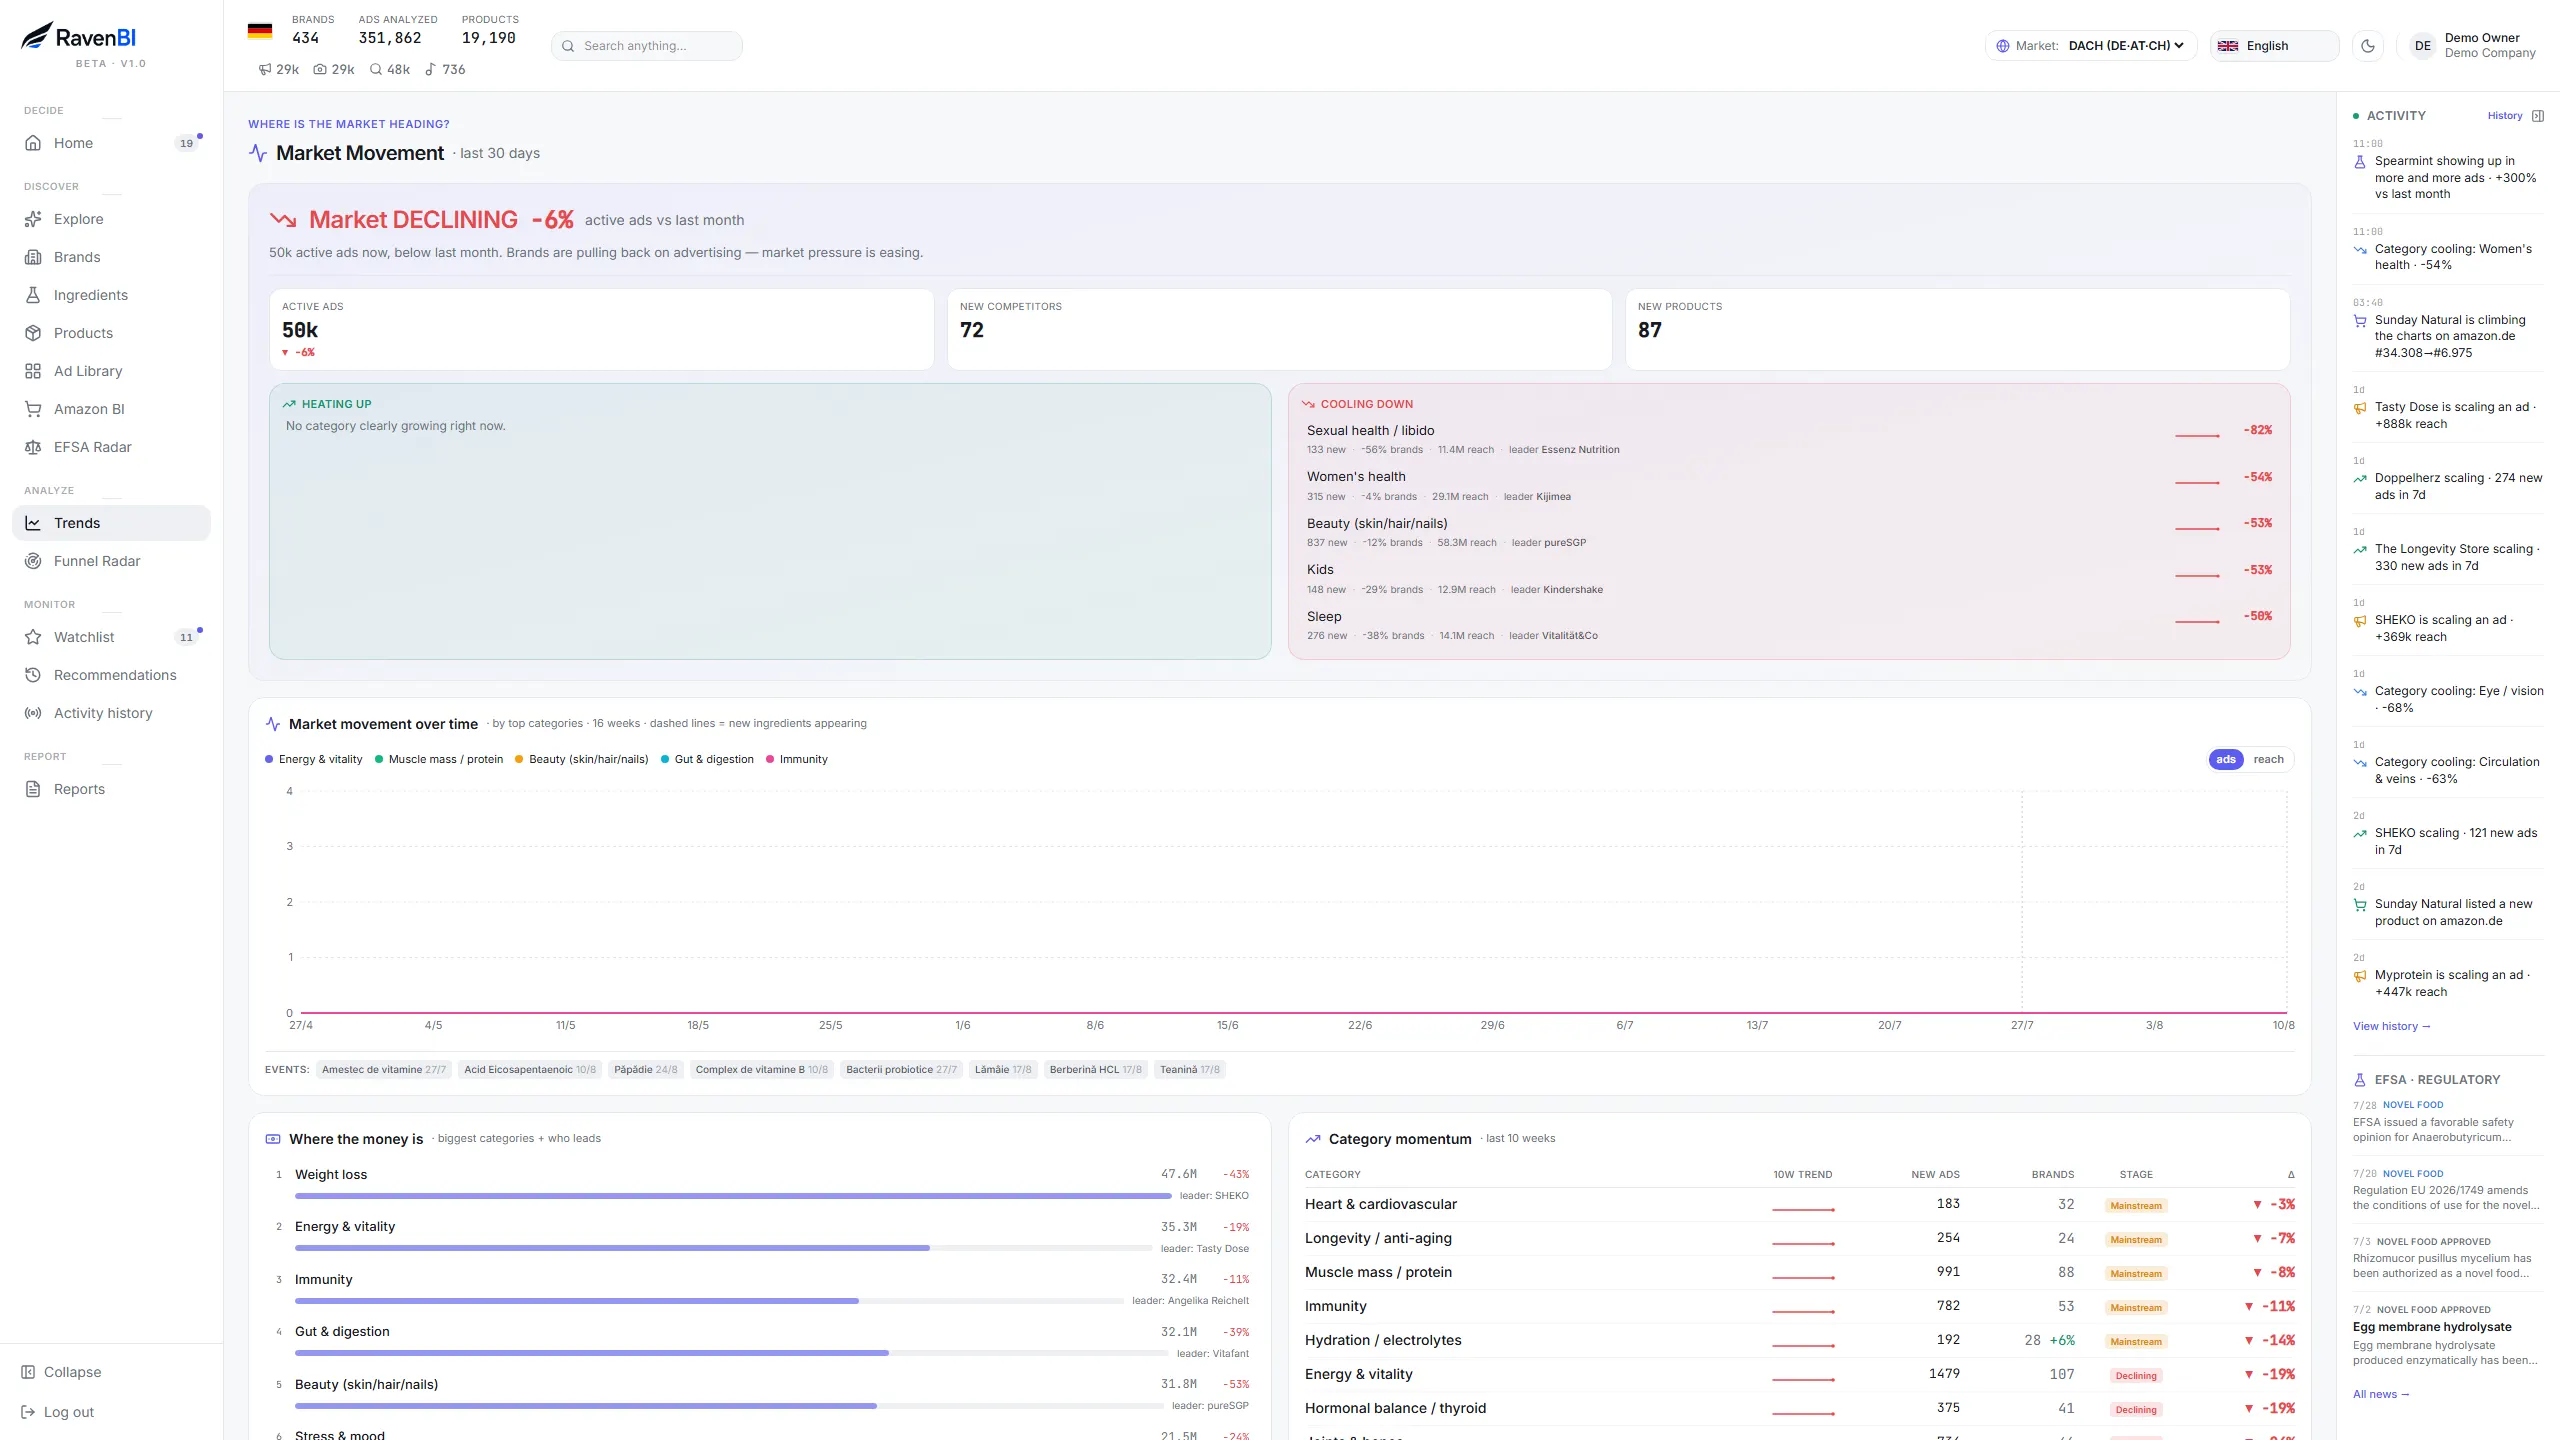This screenshot has width=2560, height=1440.
Task: Collapse the activity panel icon
Action: pyautogui.click(x=2538, y=116)
